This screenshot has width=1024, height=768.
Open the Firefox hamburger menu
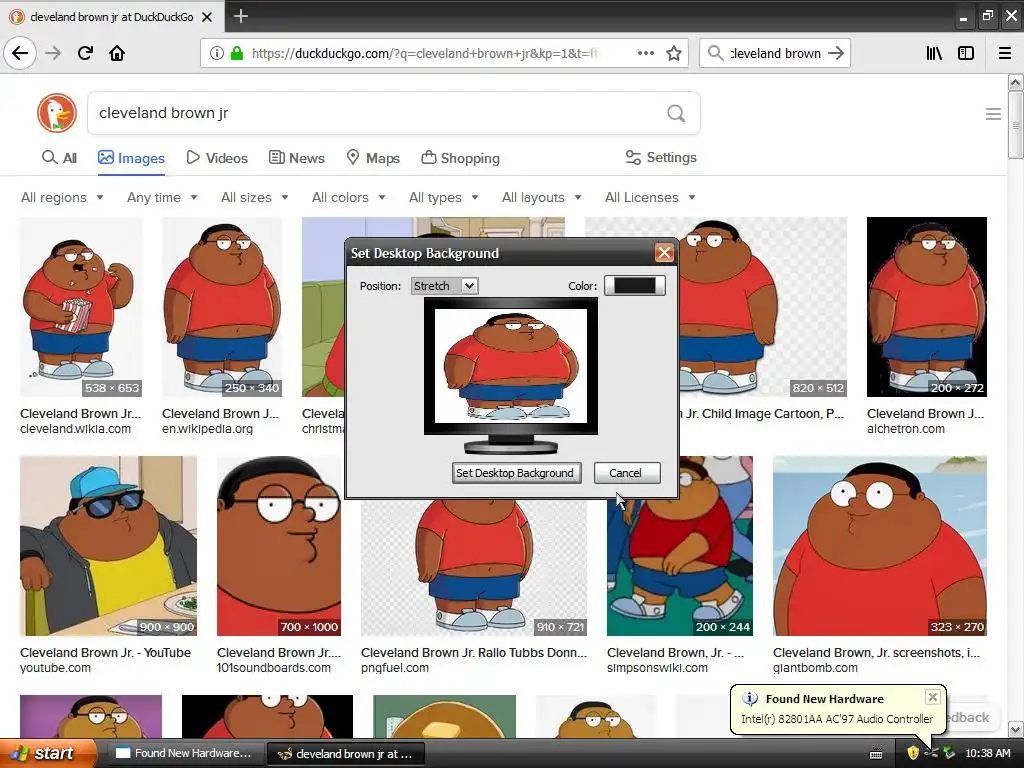pyautogui.click(x=1005, y=53)
